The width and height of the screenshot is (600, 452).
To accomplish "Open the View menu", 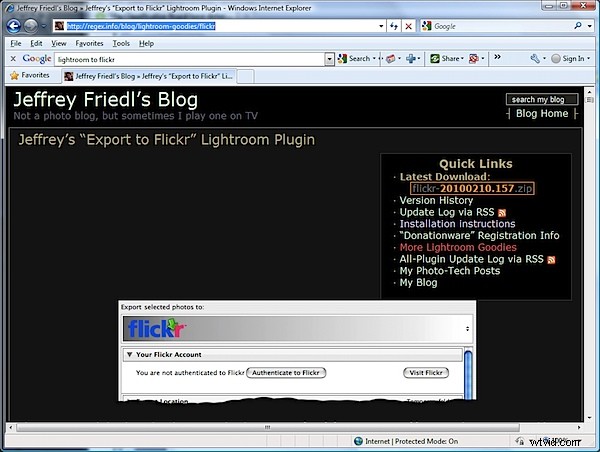I will pos(59,43).
